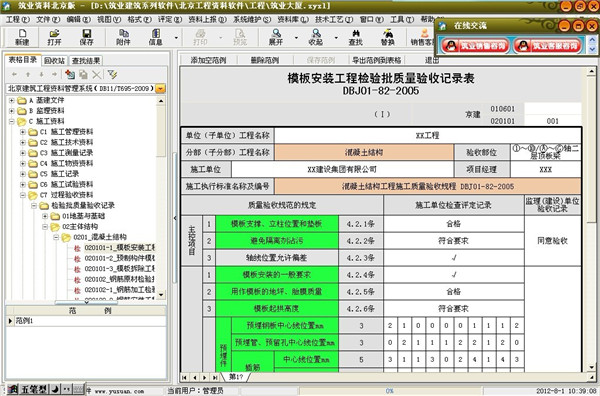
Task: Click the 第1? sheet tab
Action: click(x=236, y=377)
